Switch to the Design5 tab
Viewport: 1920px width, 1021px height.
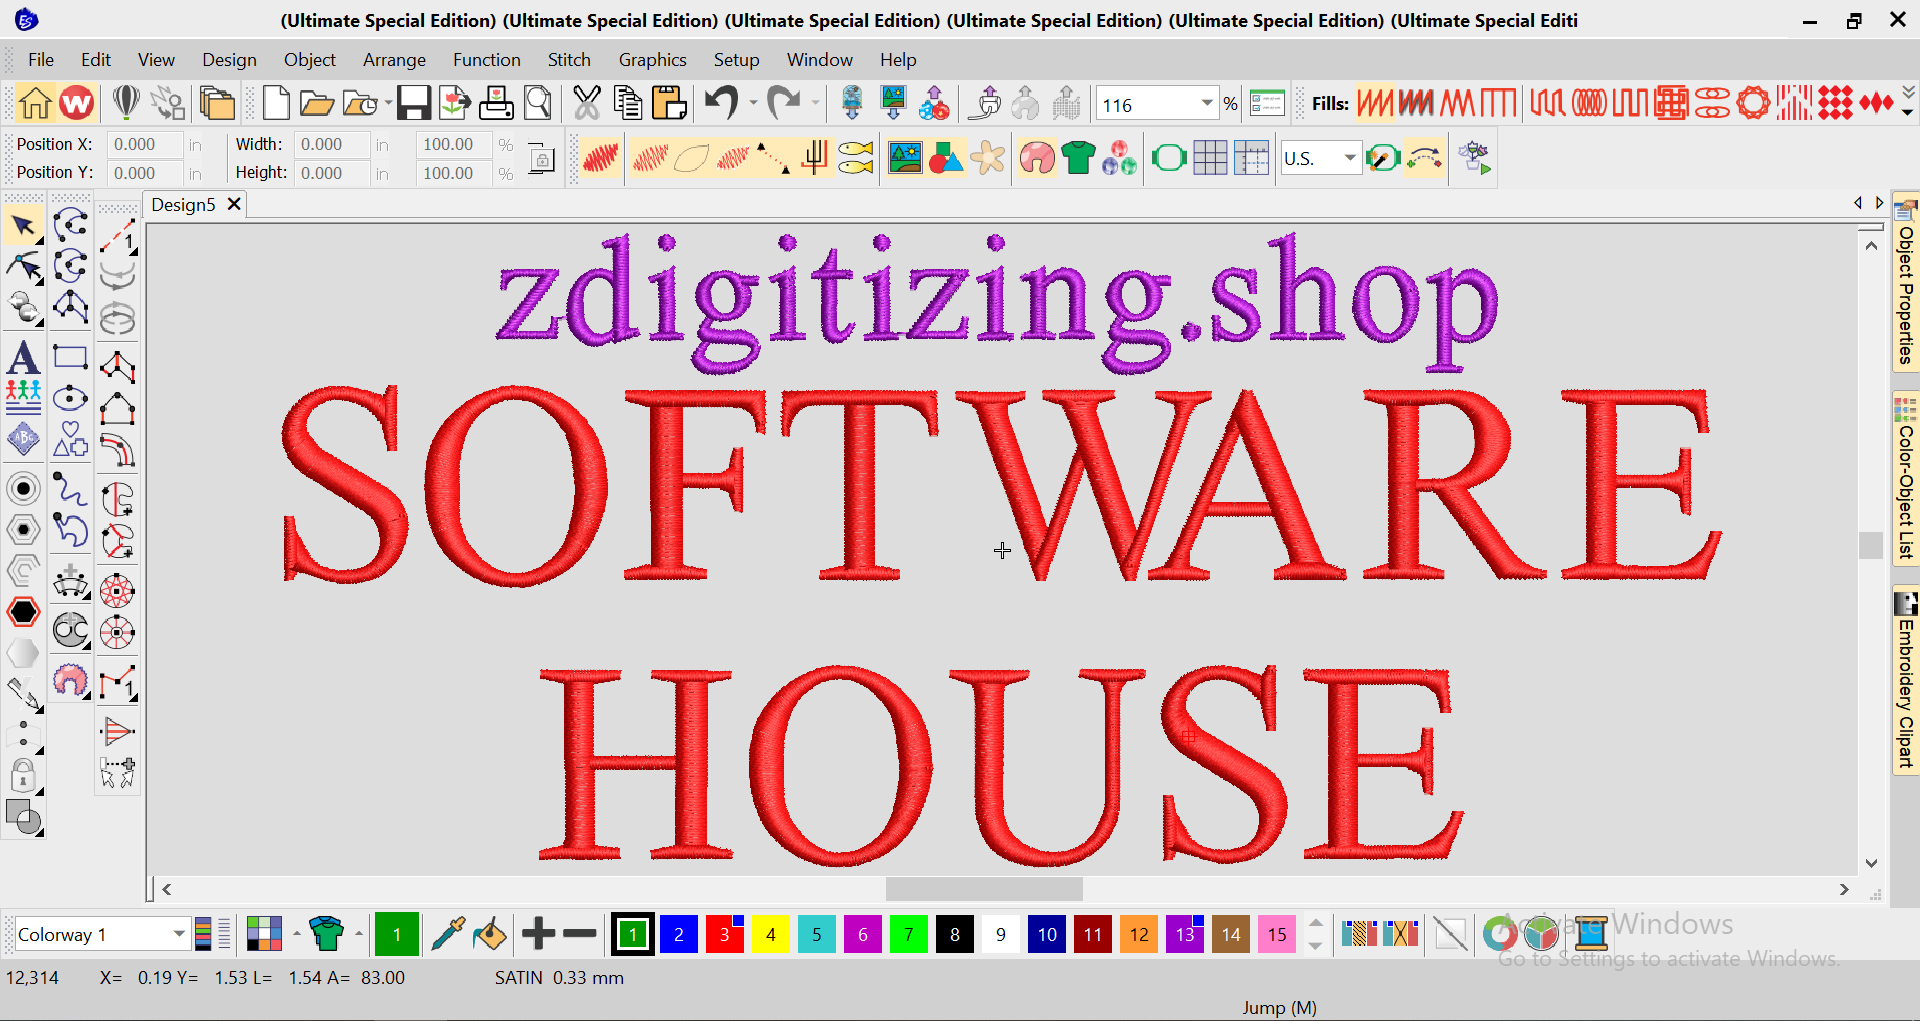(183, 205)
